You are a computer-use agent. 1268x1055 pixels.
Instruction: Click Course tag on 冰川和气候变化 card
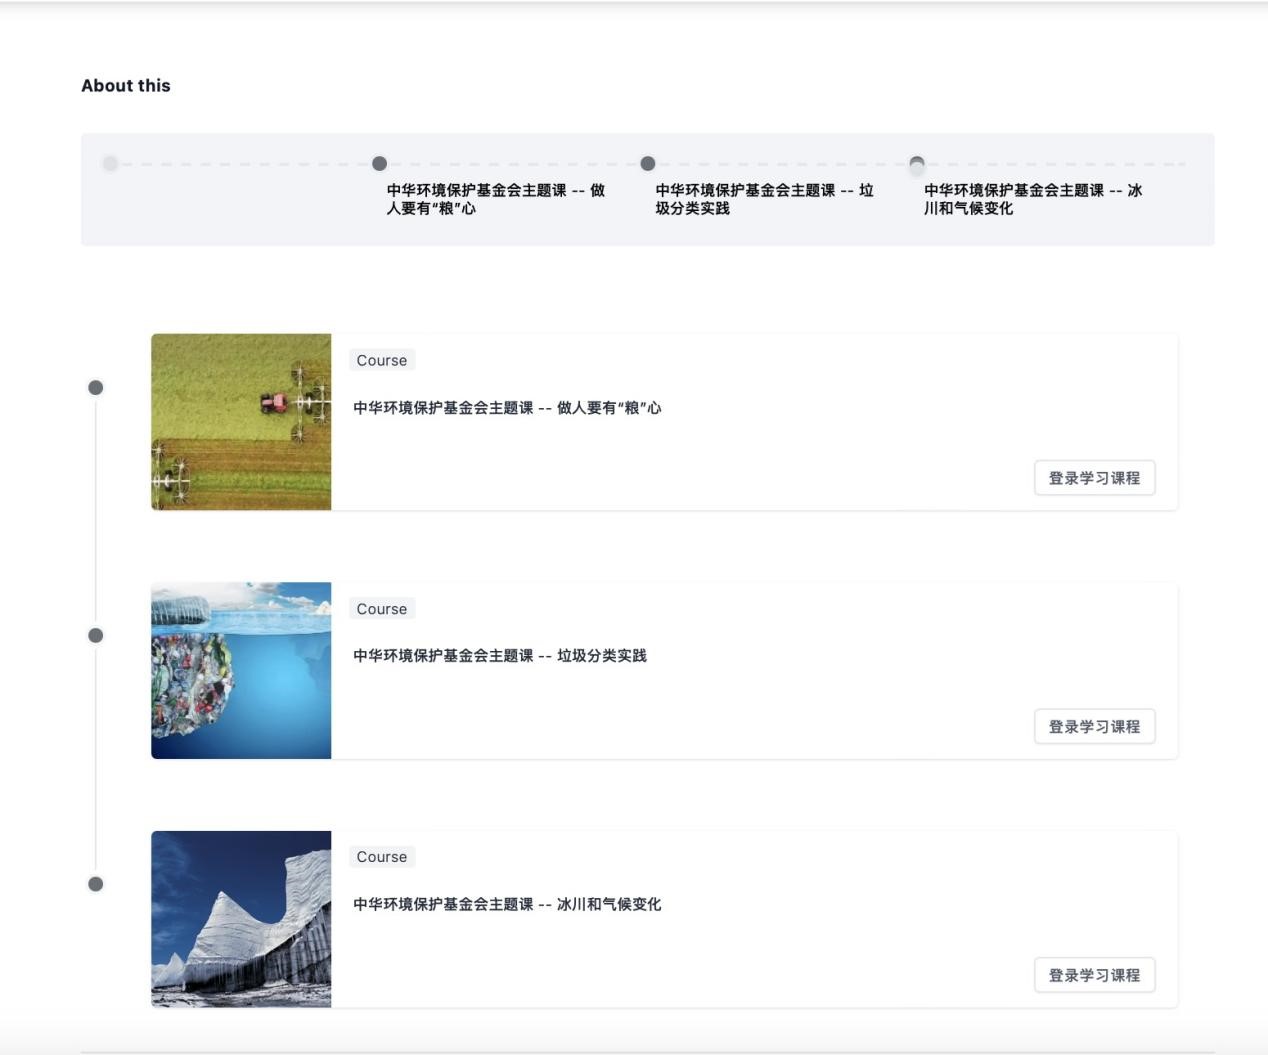382,857
